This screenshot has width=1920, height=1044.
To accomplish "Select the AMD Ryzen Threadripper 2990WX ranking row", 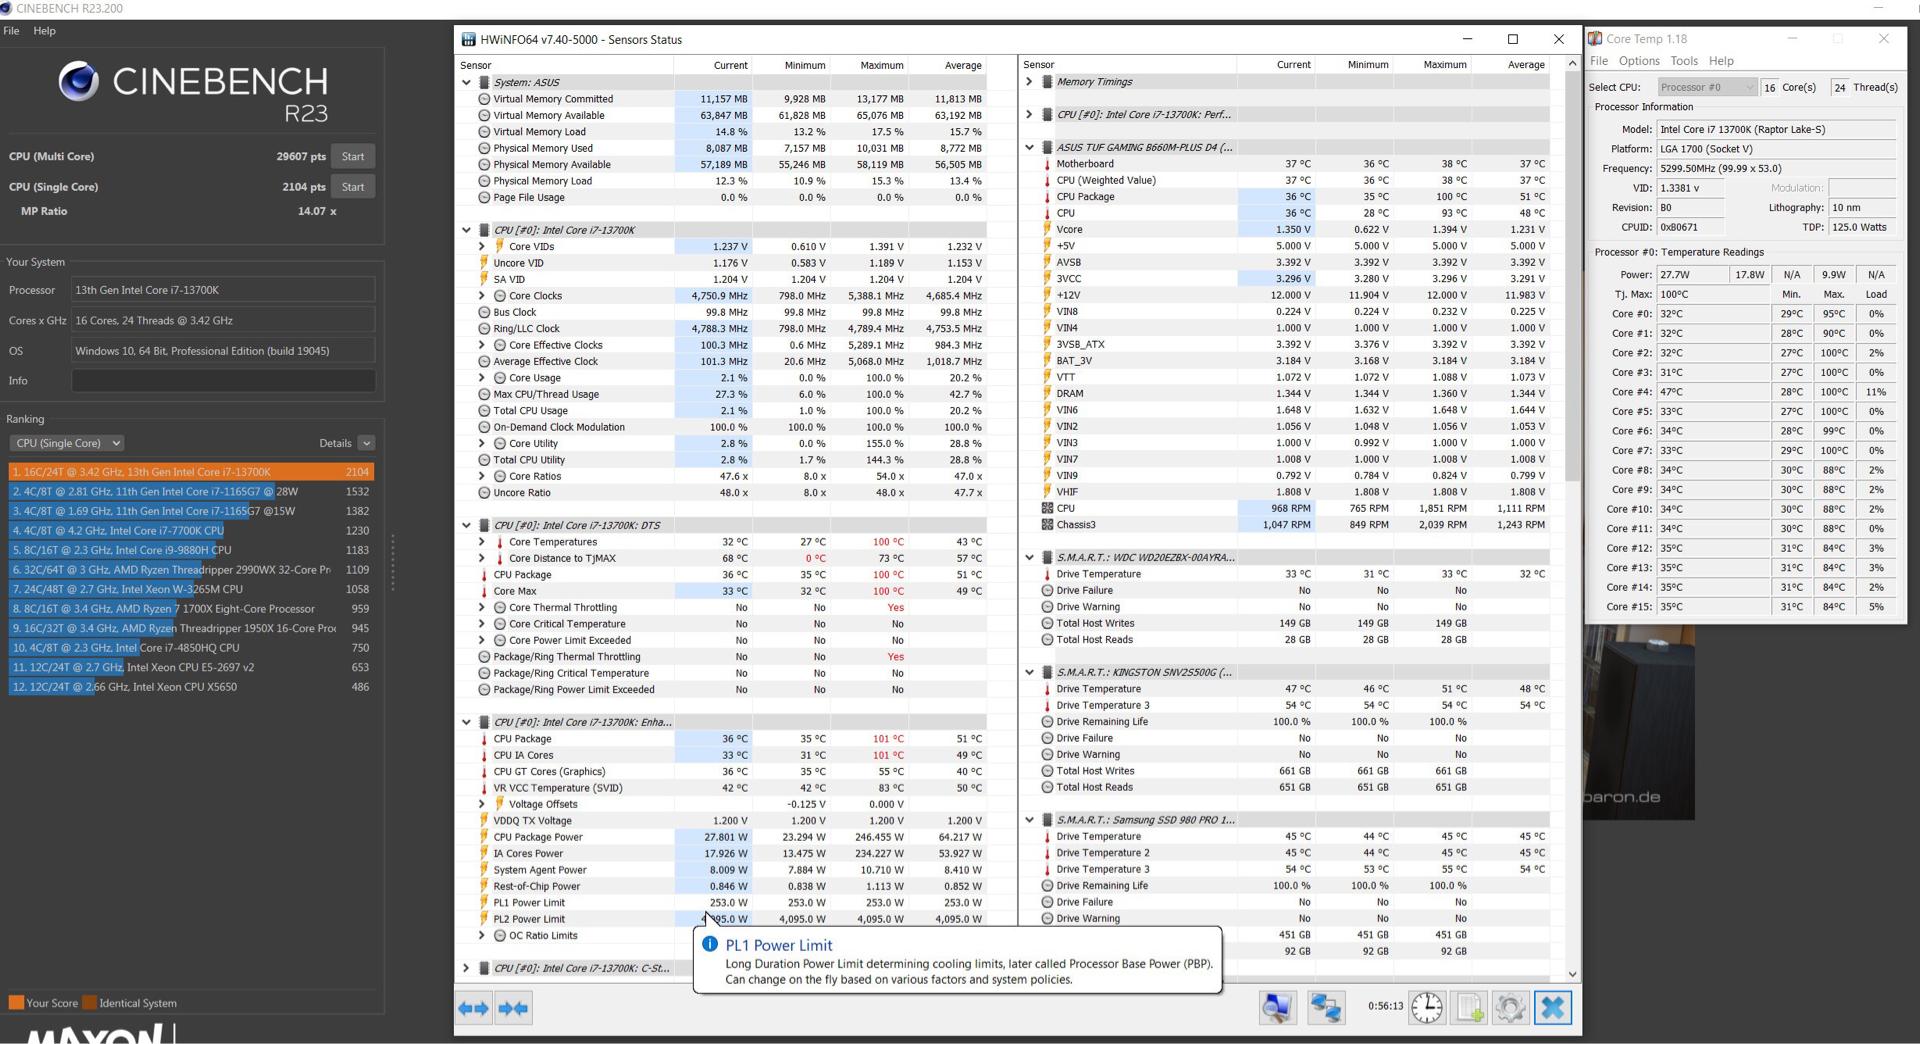I will click(x=191, y=570).
